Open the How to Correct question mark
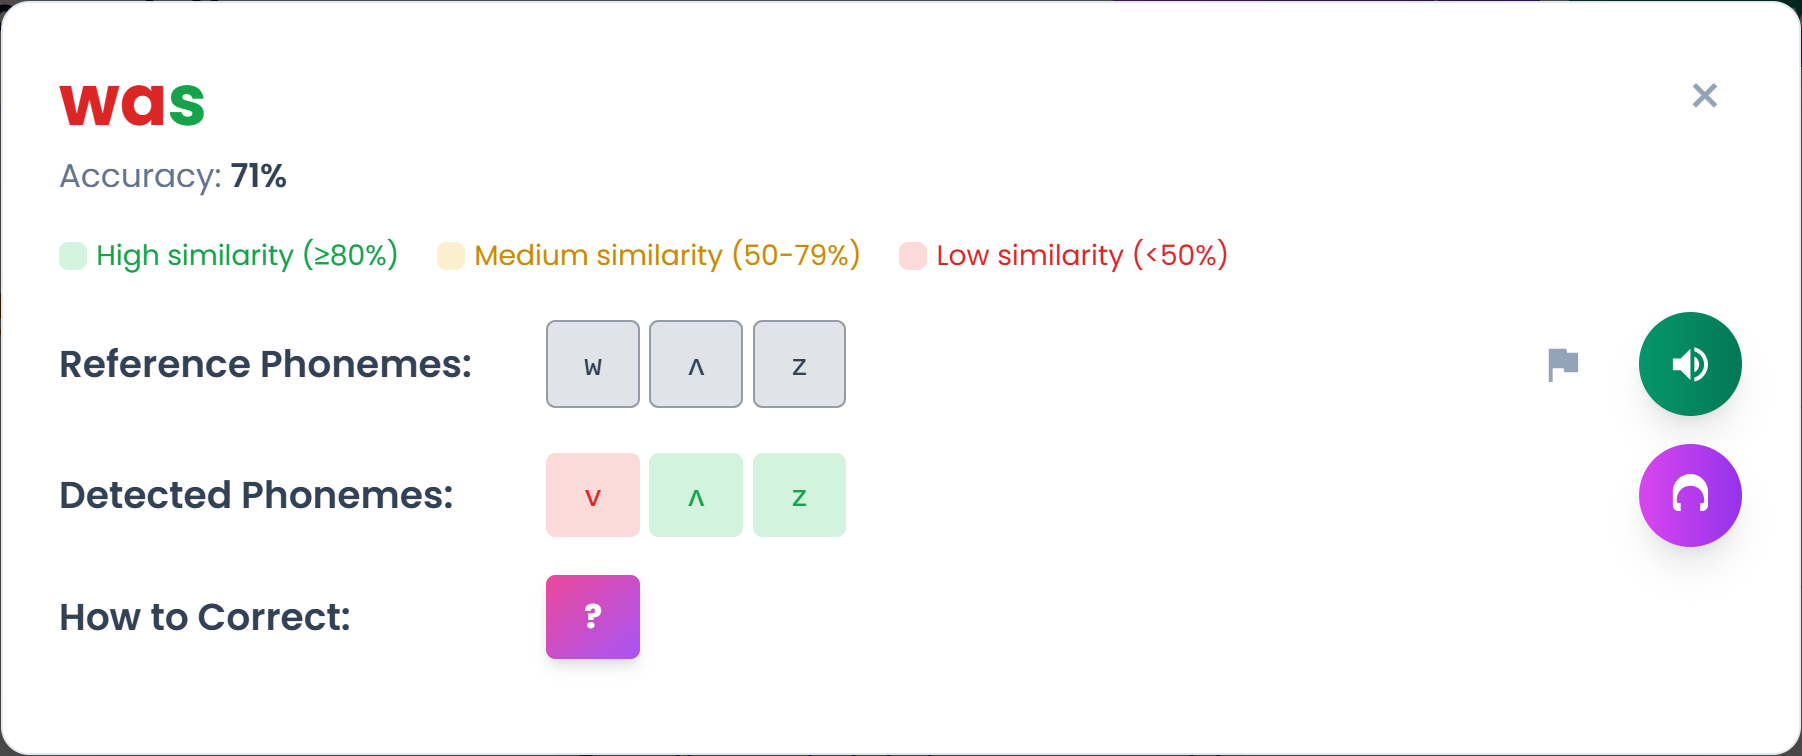Image resolution: width=1802 pixels, height=756 pixels. pyautogui.click(x=593, y=617)
